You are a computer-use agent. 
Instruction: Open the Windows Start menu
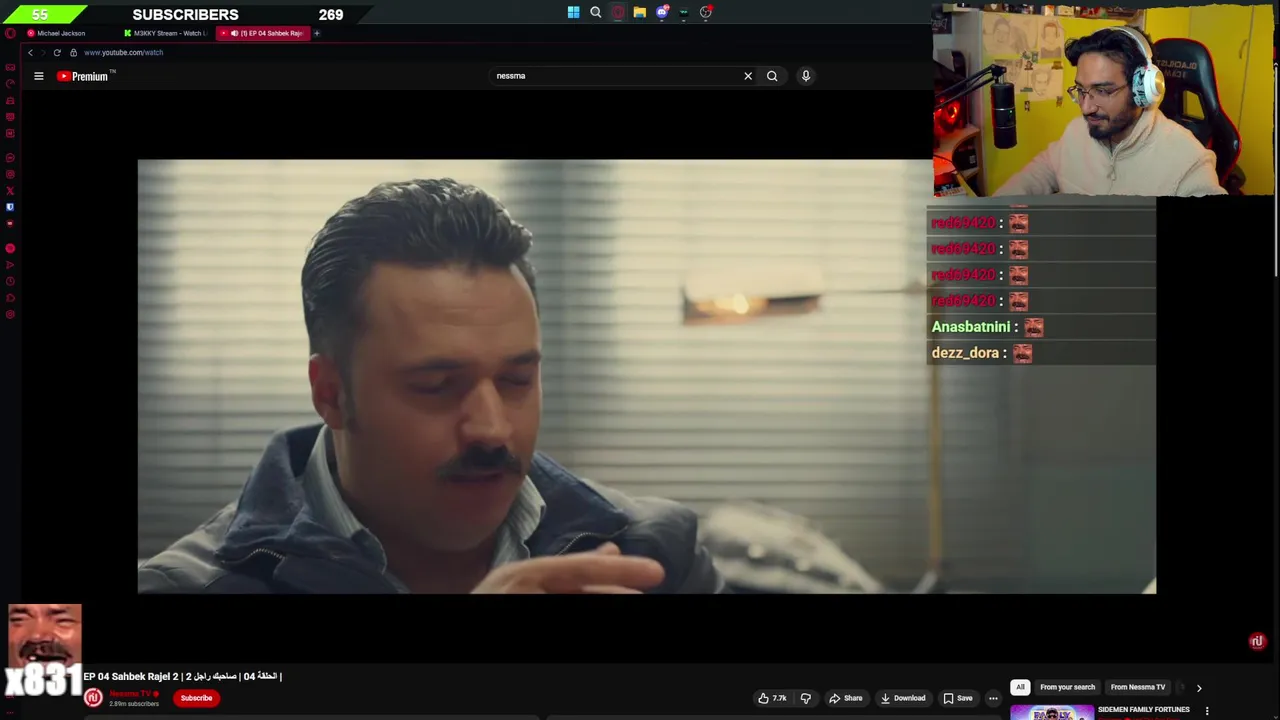point(573,13)
